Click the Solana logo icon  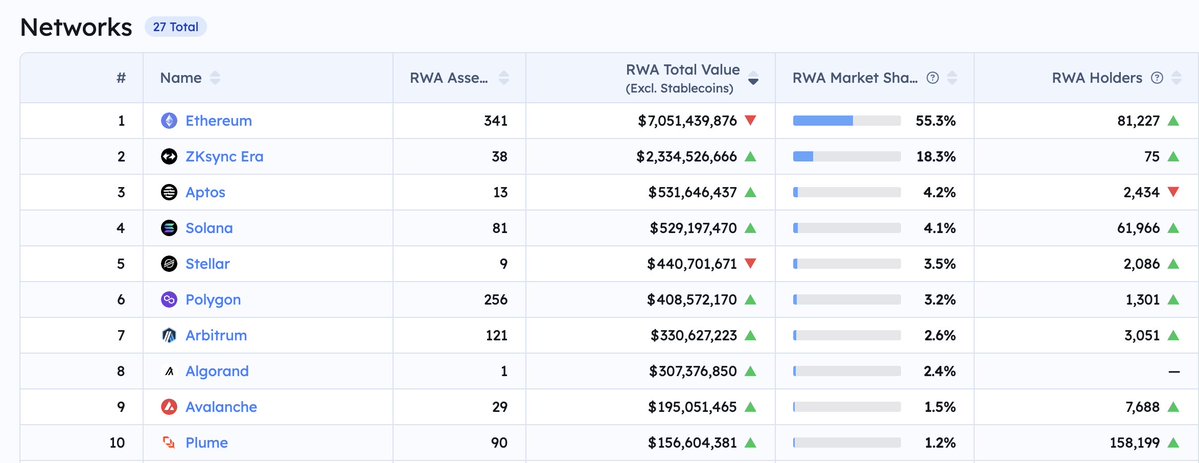[x=169, y=228]
